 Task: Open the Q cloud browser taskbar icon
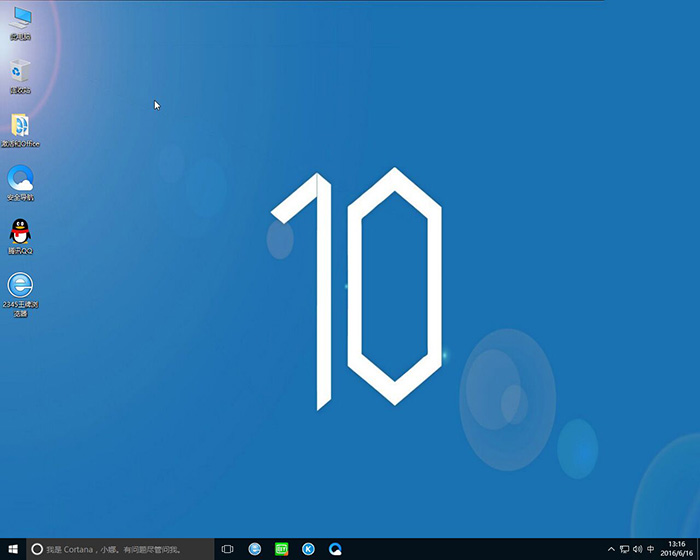click(336, 549)
